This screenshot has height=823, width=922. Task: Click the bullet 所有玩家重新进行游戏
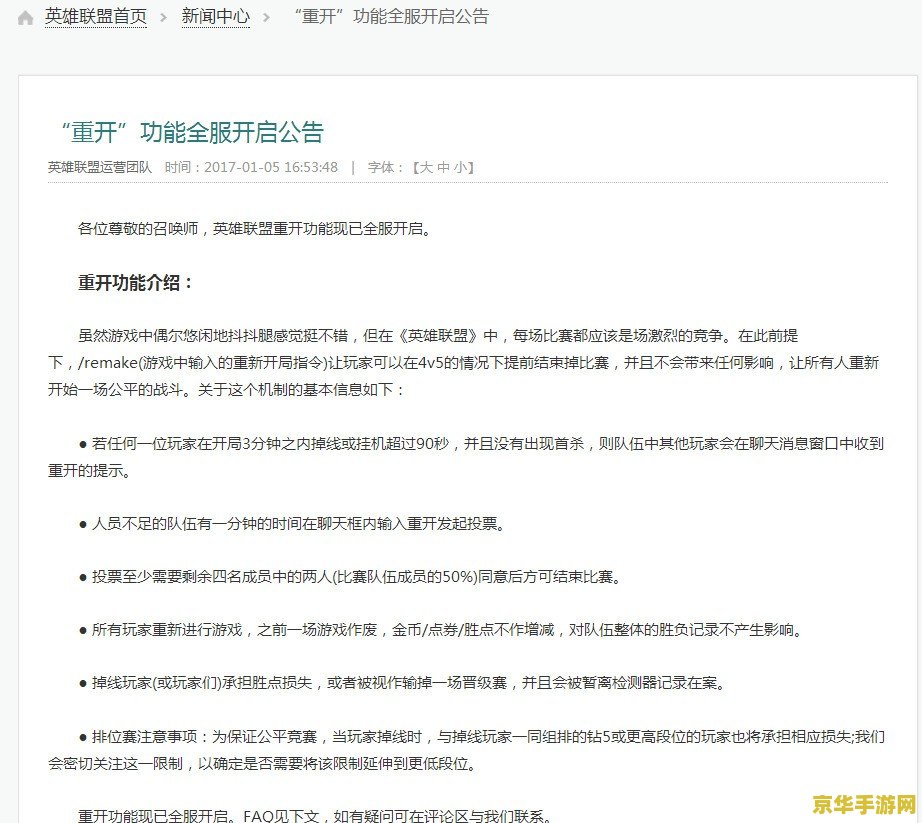click(x=441, y=630)
